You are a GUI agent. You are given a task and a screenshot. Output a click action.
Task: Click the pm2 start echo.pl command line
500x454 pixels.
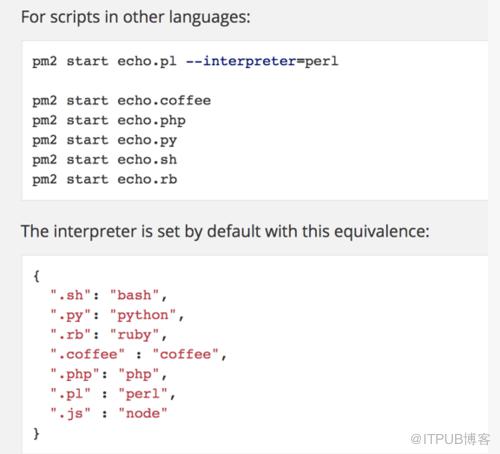click(185, 61)
